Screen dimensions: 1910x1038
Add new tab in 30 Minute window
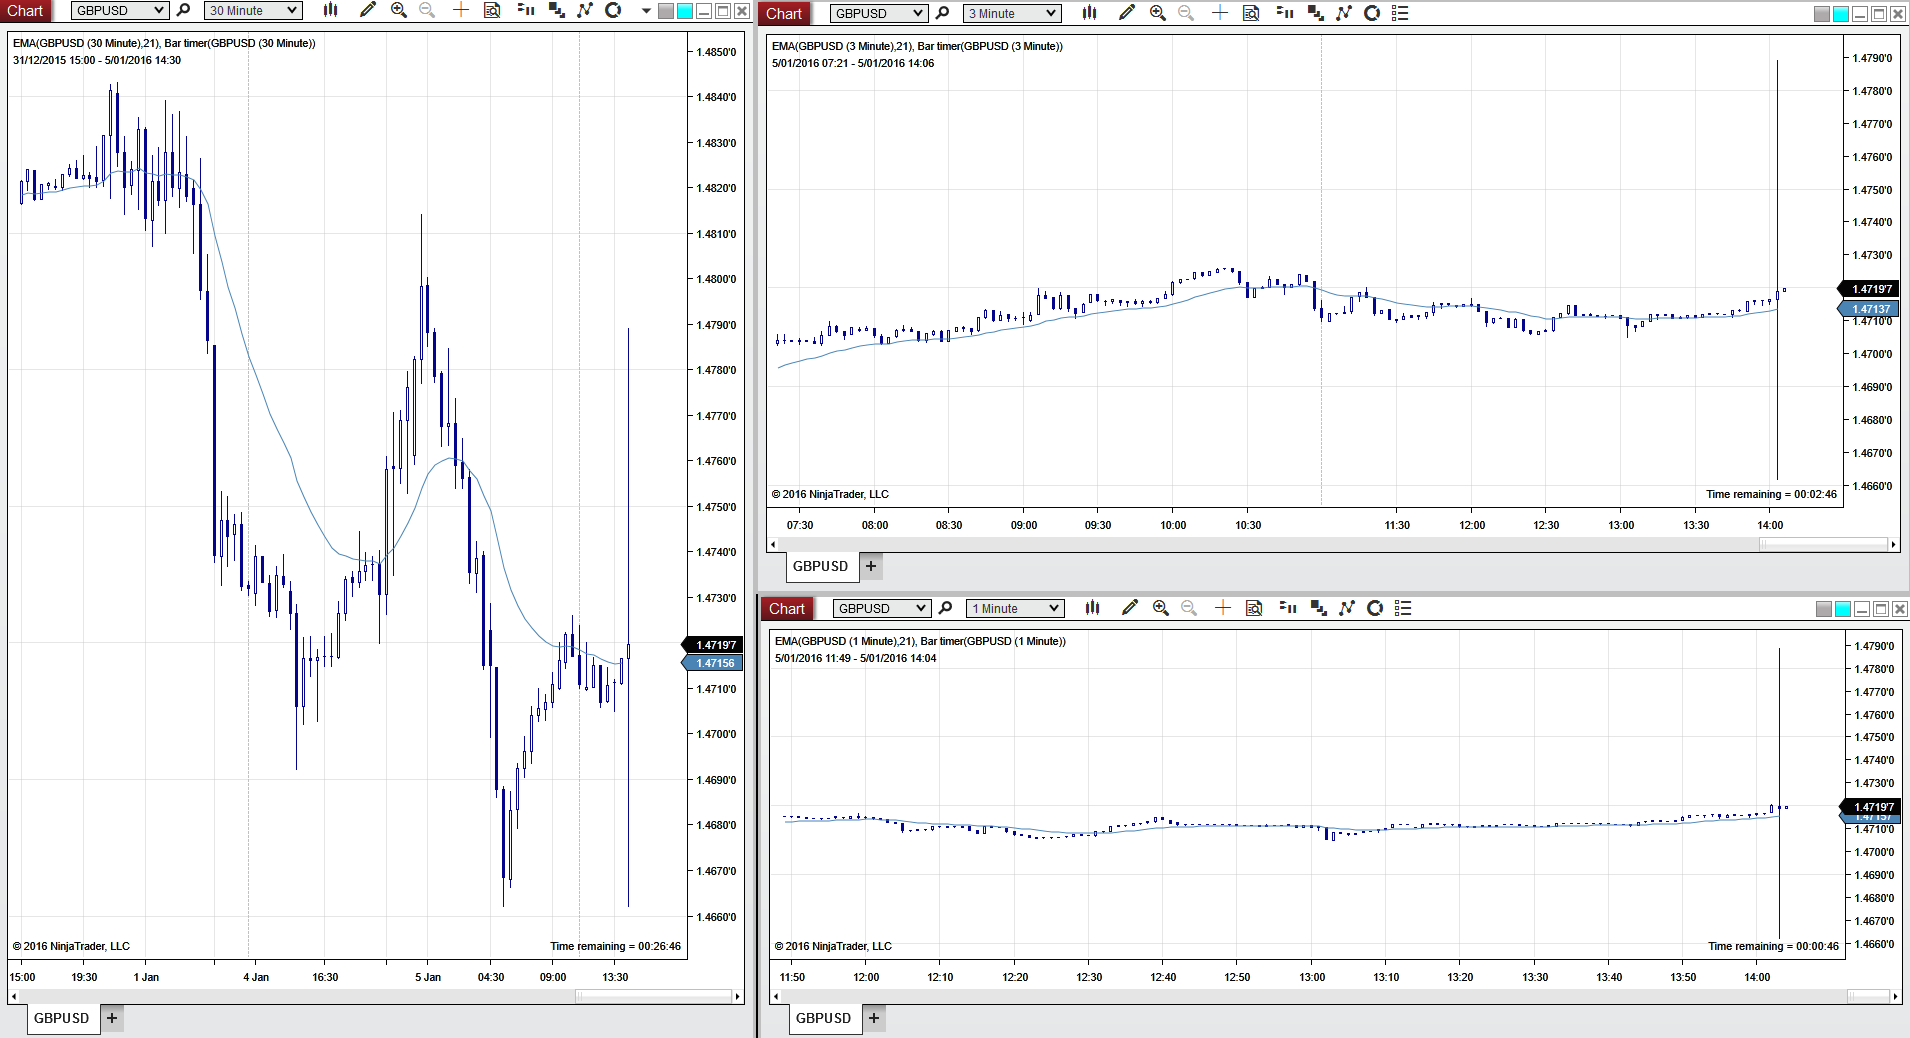click(112, 1018)
